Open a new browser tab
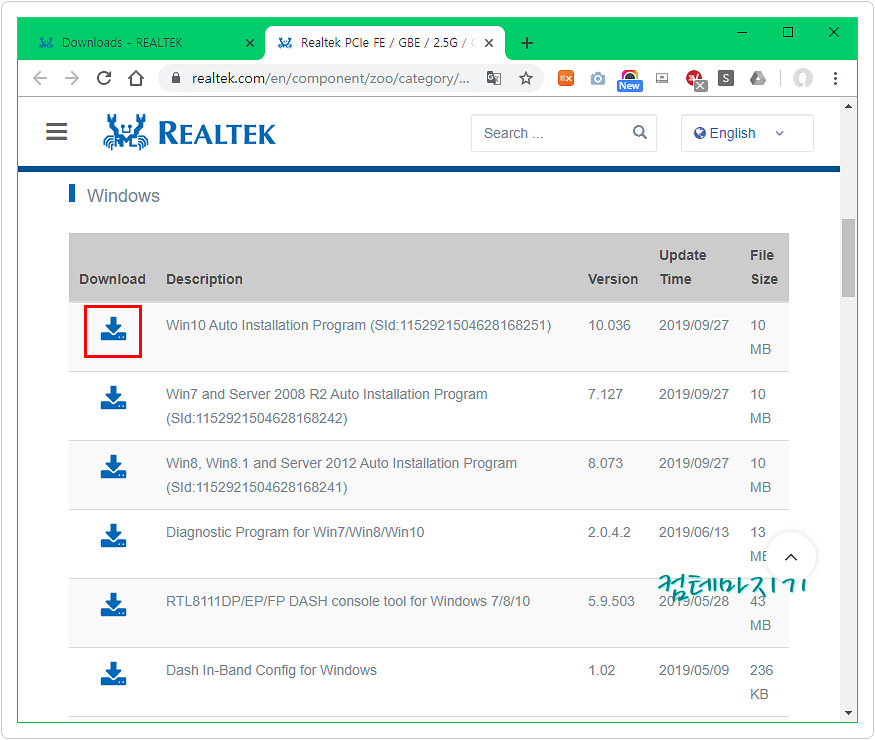The width and height of the screenshot is (875, 740). (527, 43)
